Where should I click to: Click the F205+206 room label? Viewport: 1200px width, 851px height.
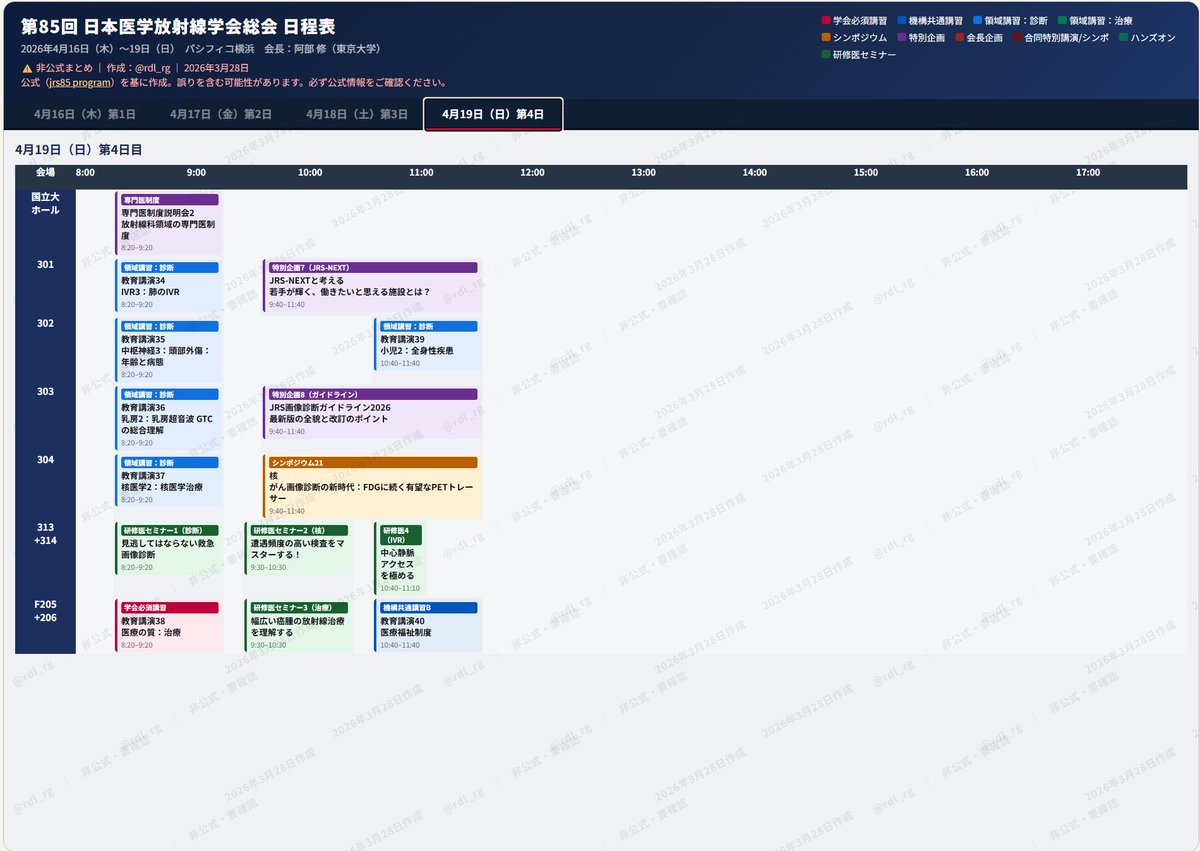click(x=45, y=611)
